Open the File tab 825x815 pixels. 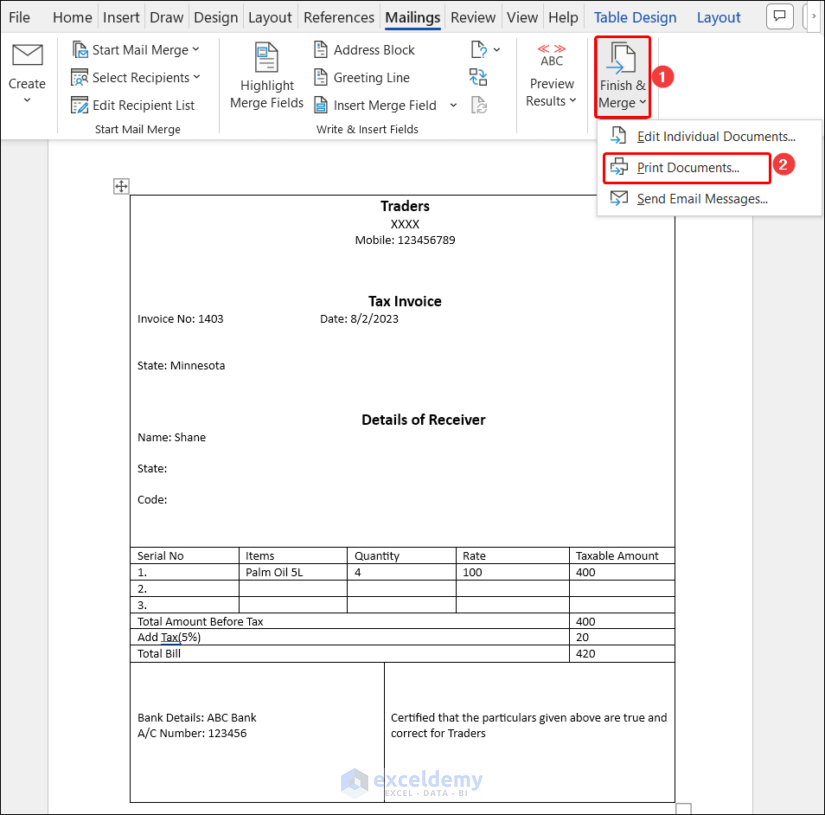[19, 17]
